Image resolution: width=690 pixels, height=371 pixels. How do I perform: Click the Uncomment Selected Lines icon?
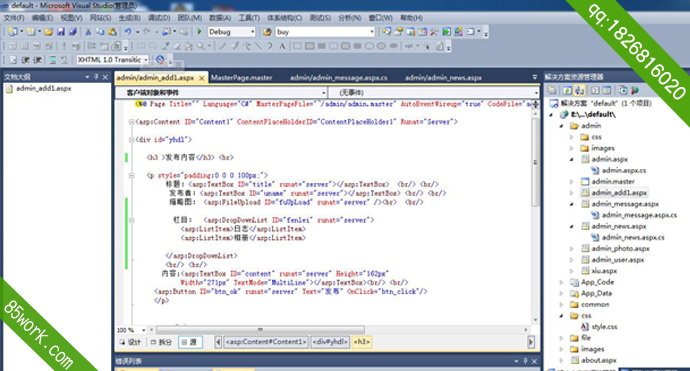64,60
